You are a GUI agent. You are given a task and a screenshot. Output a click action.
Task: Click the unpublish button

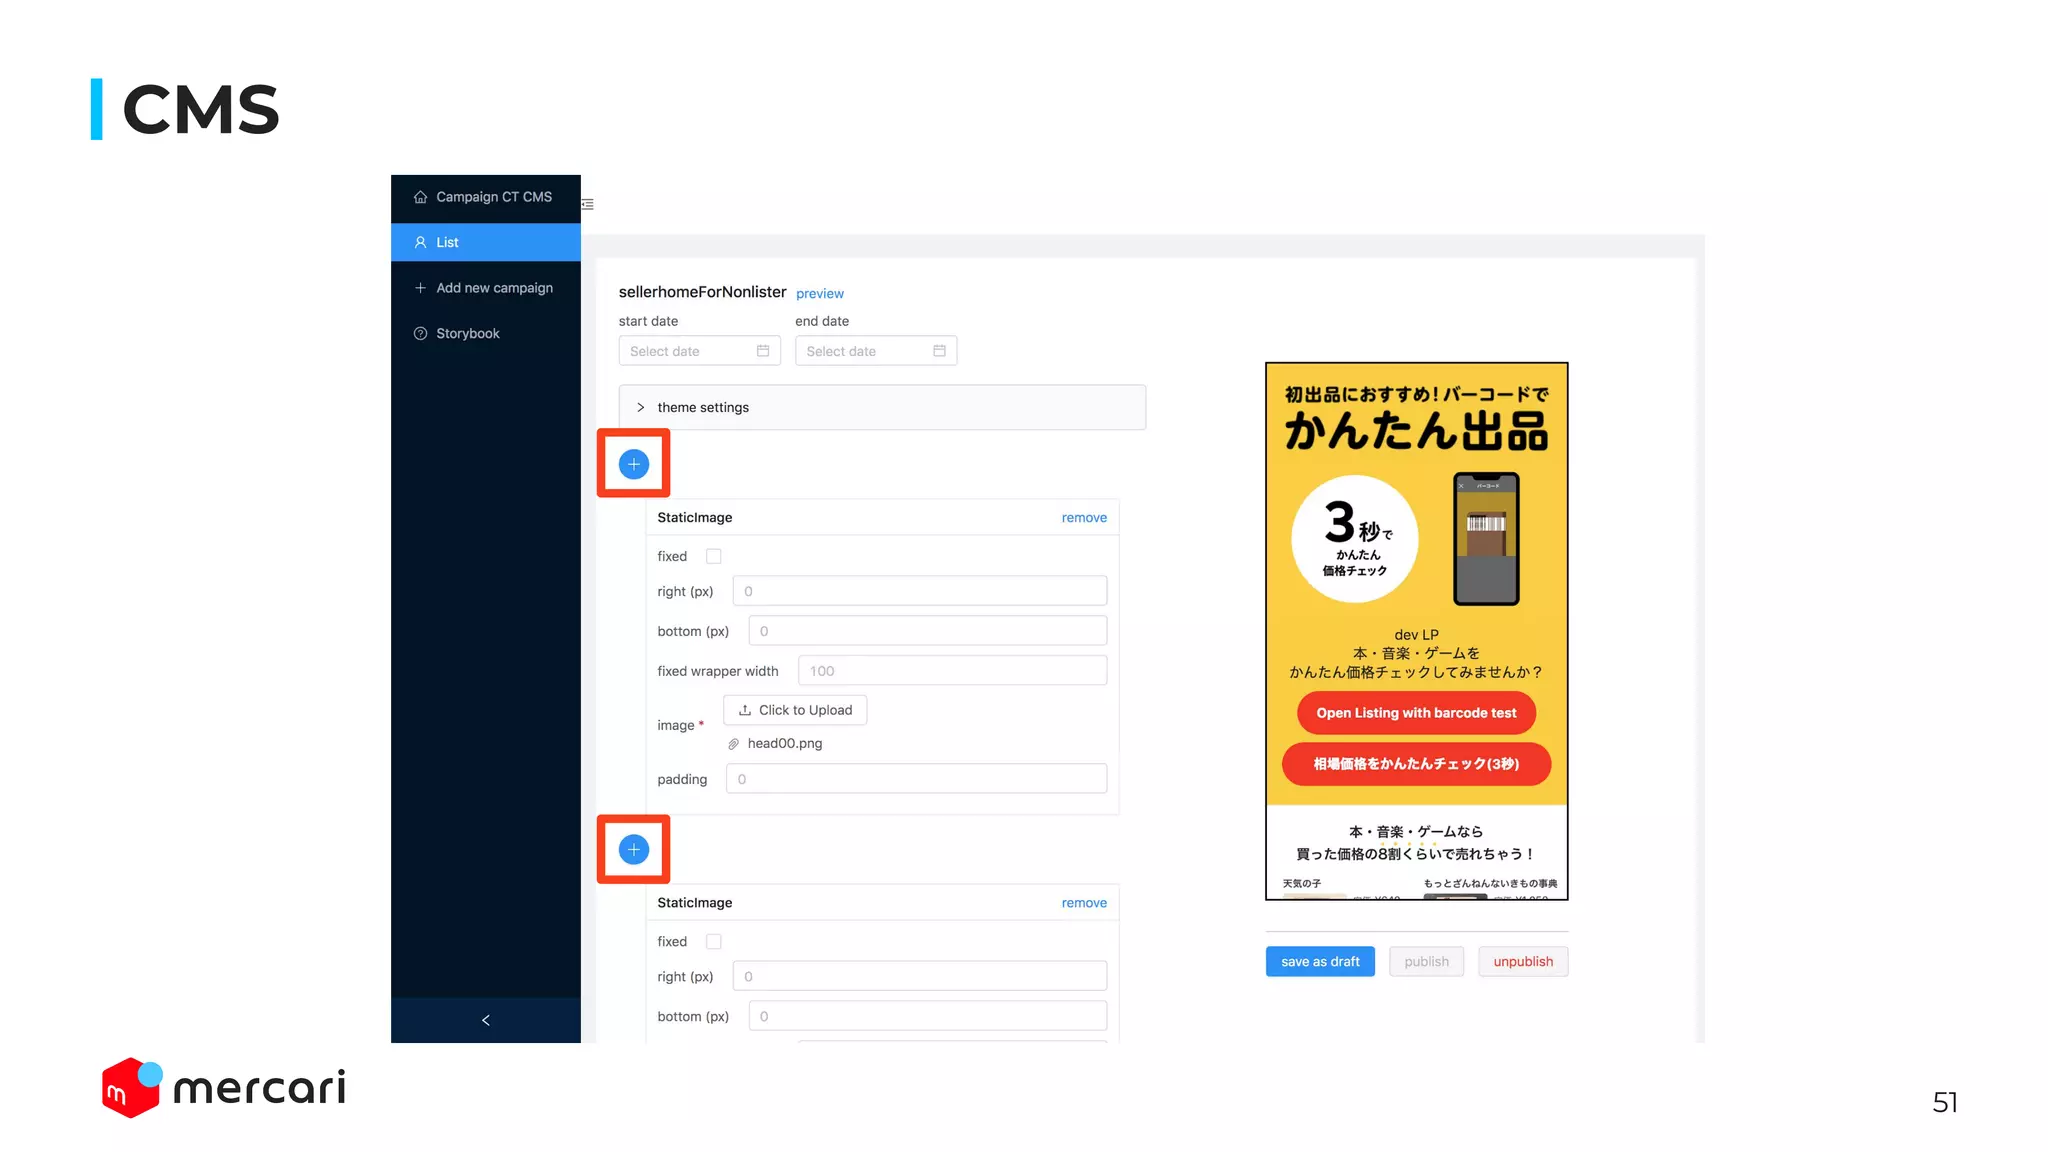tap(1523, 962)
